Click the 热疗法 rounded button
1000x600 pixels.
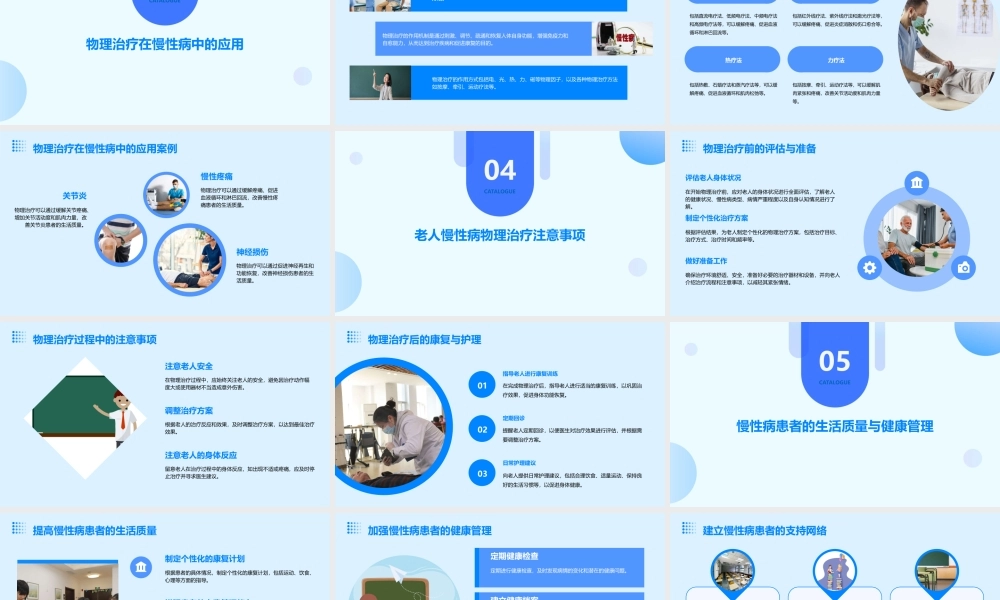pos(732,59)
